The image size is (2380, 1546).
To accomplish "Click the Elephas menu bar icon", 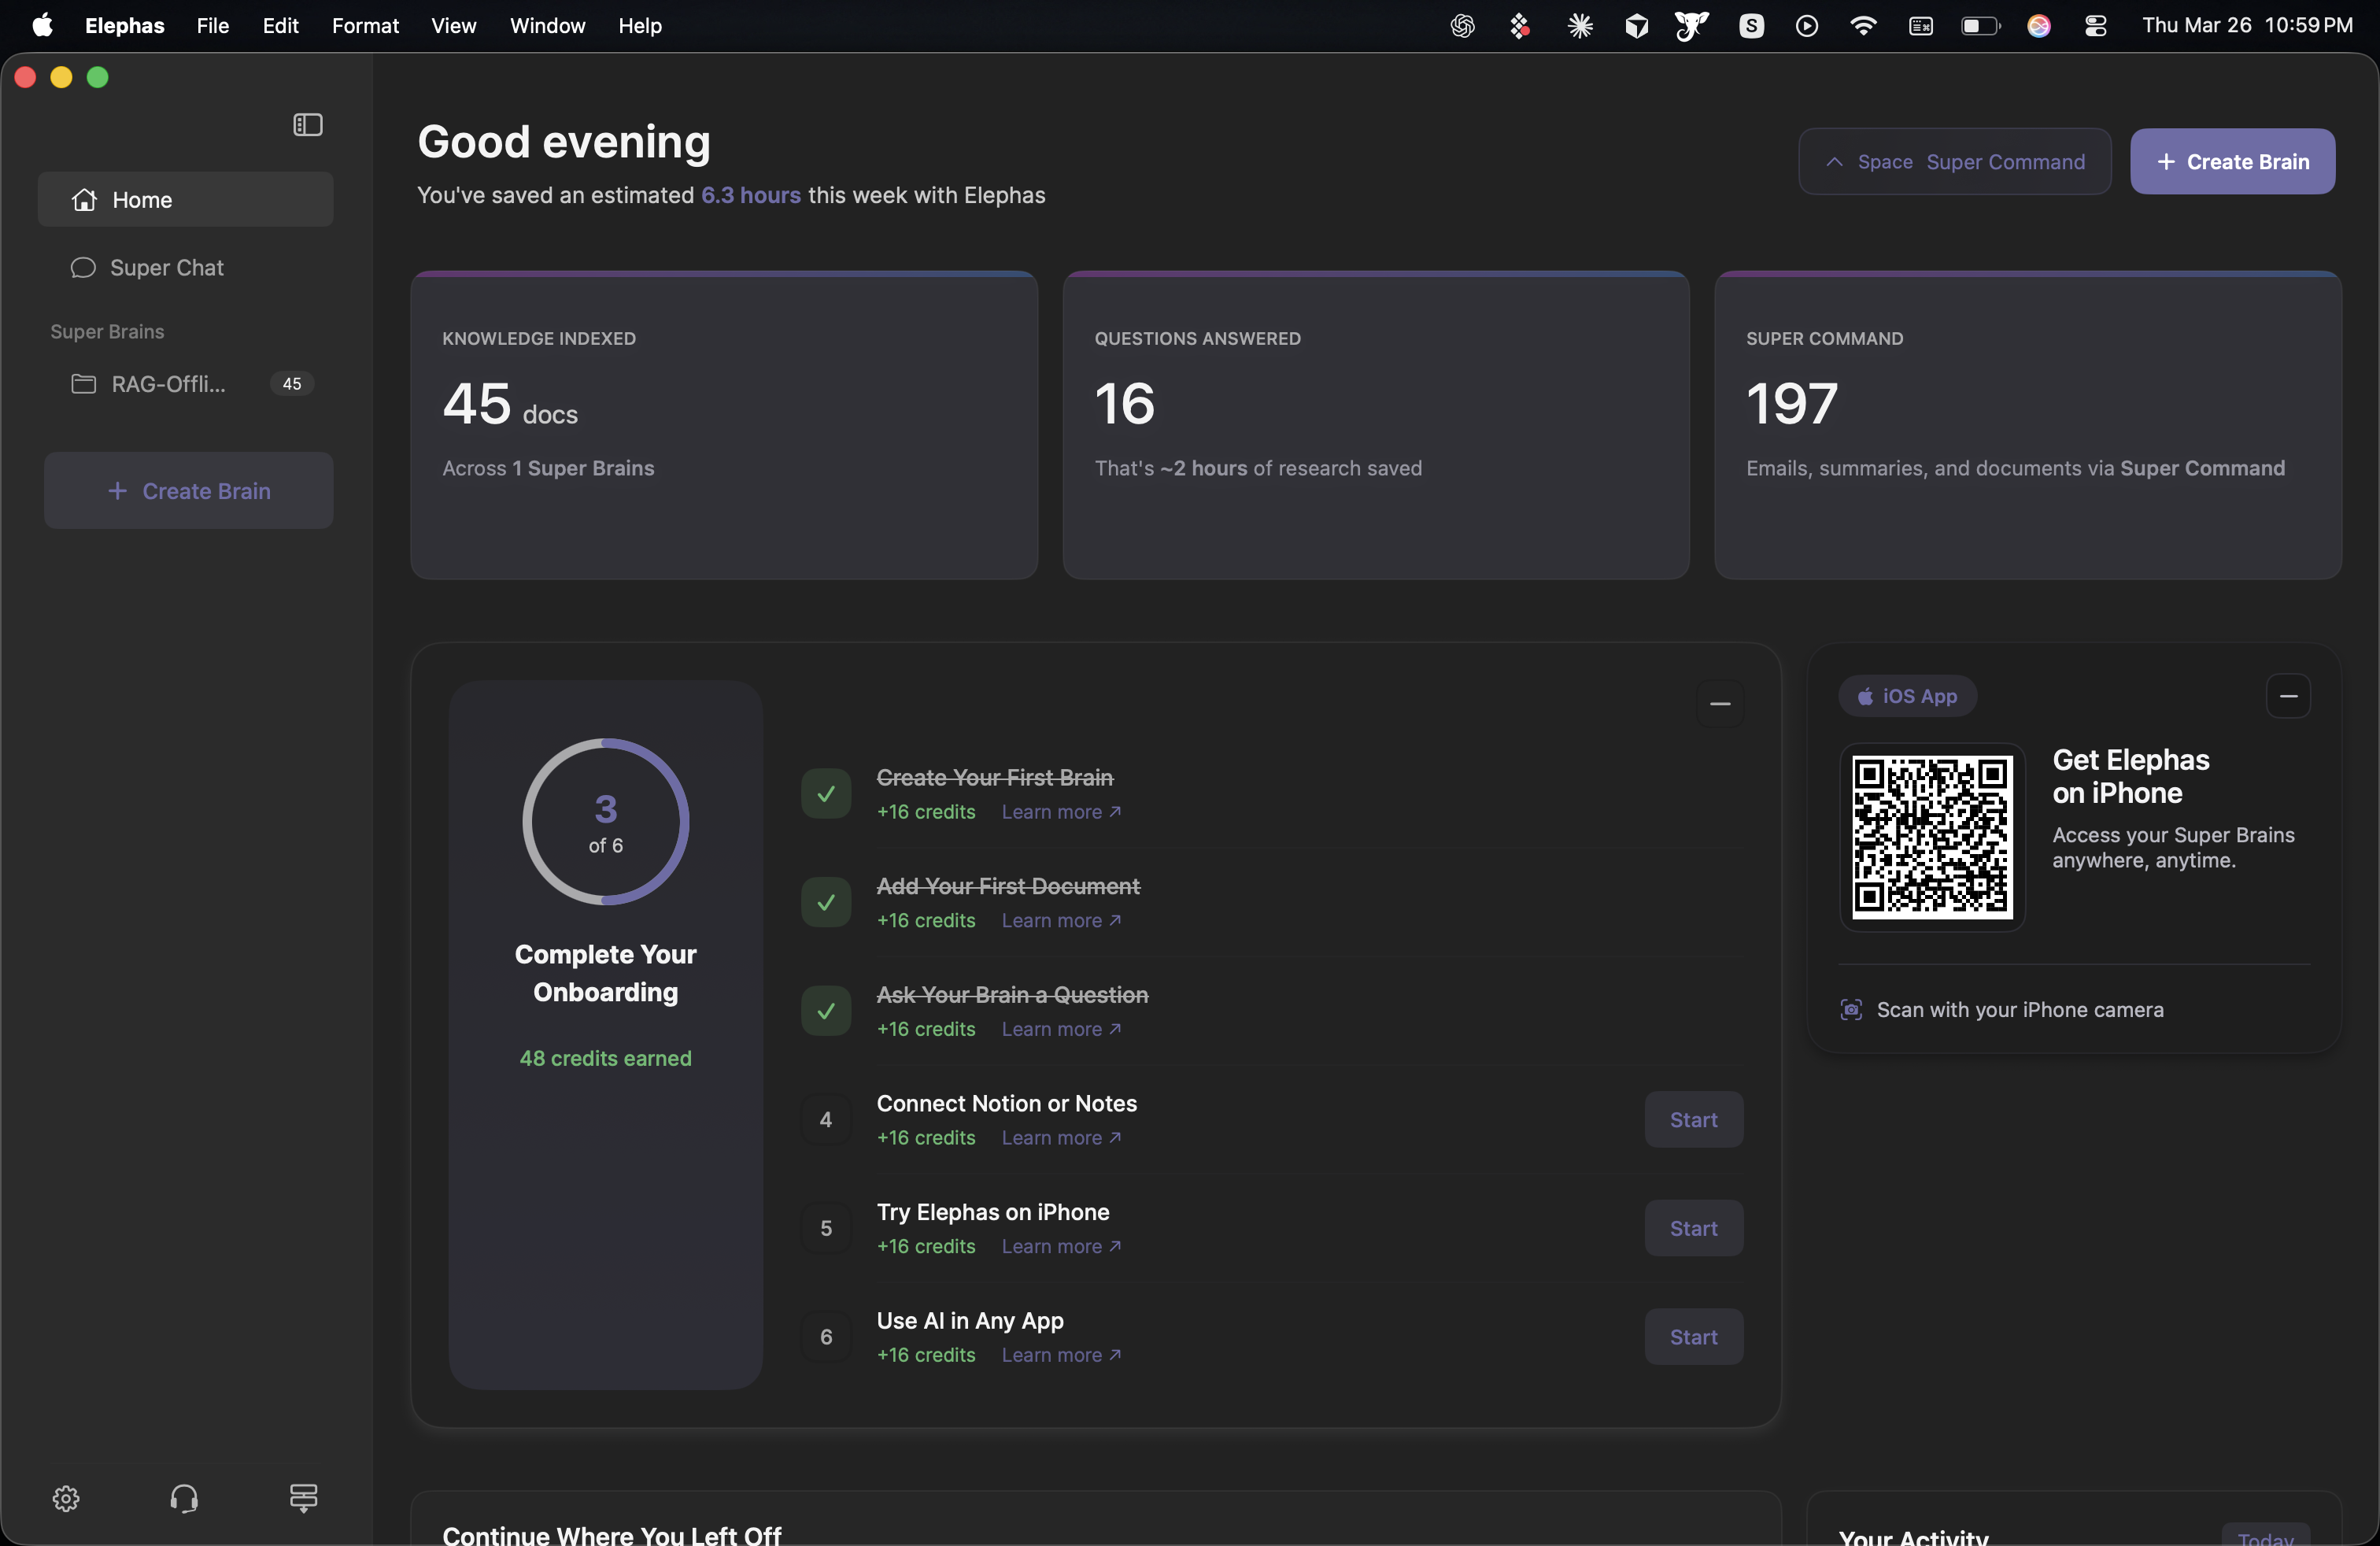I will coord(1691,26).
